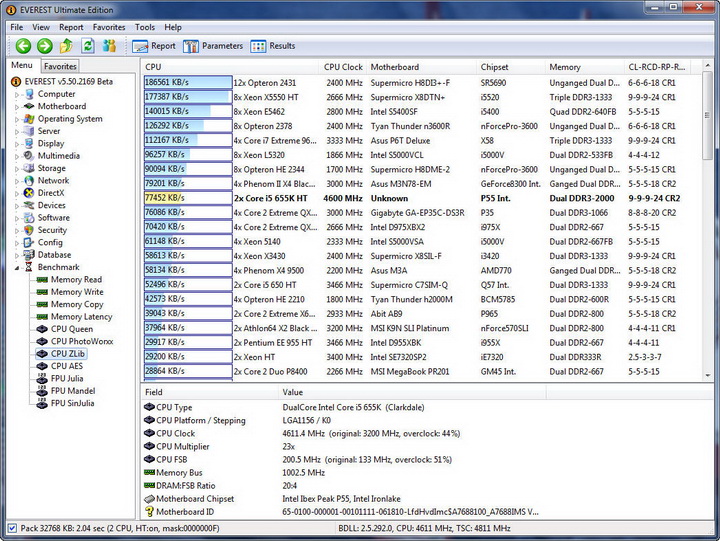
Task: Select the Computer tree node icon
Action: tap(29, 94)
